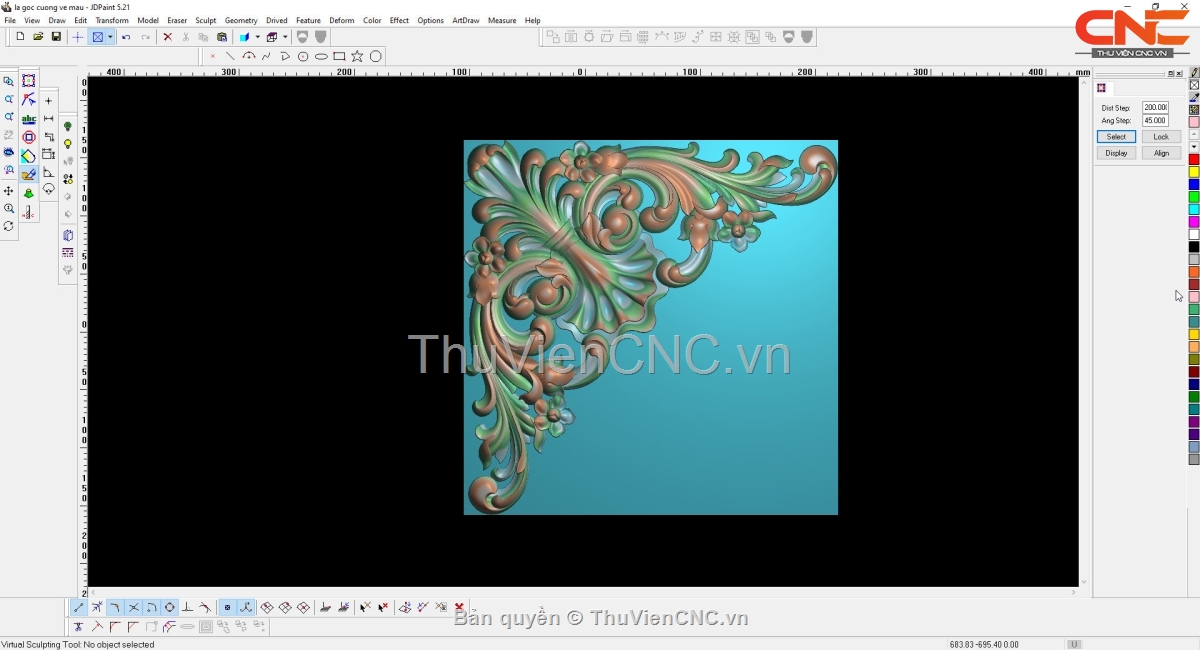Select the rectangle drawing tool
The height and width of the screenshot is (650, 1200).
tap(339, 56)
